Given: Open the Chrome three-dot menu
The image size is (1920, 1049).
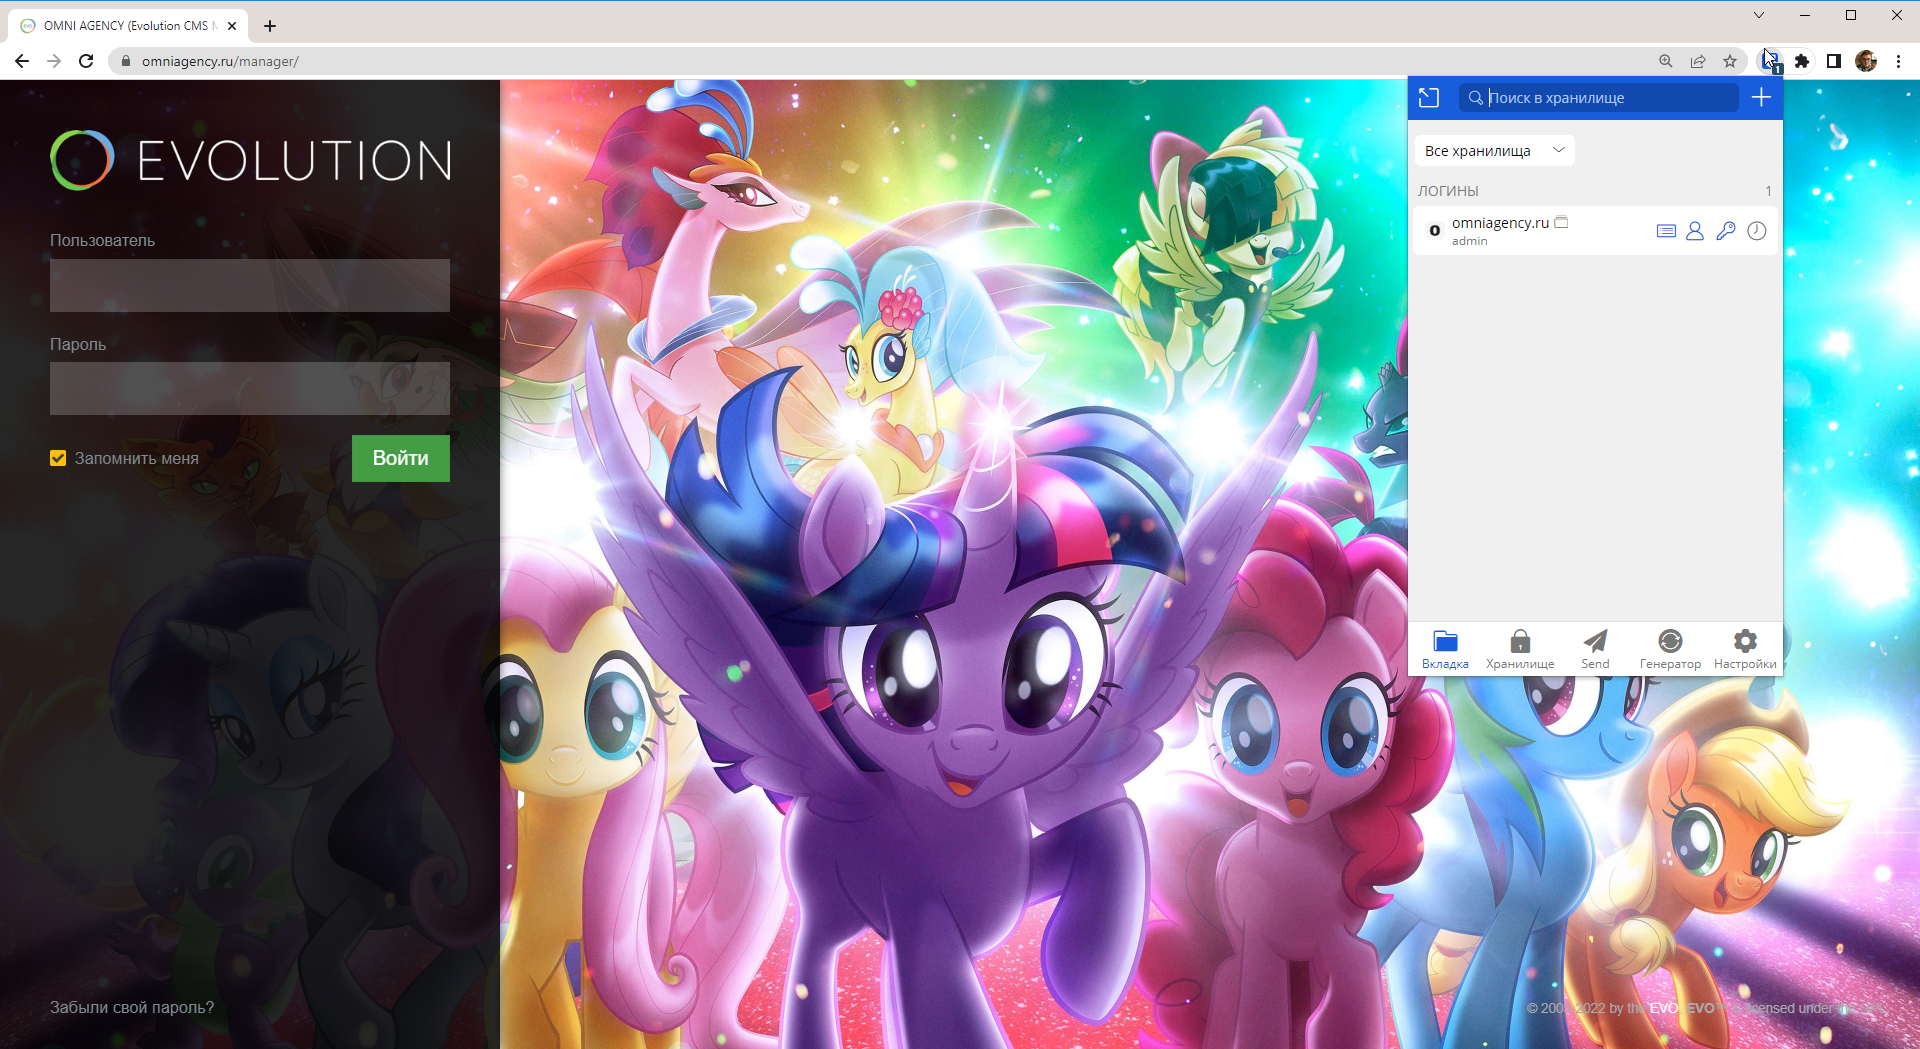Looking at the screenshot, I should [x=1898, y=61].
